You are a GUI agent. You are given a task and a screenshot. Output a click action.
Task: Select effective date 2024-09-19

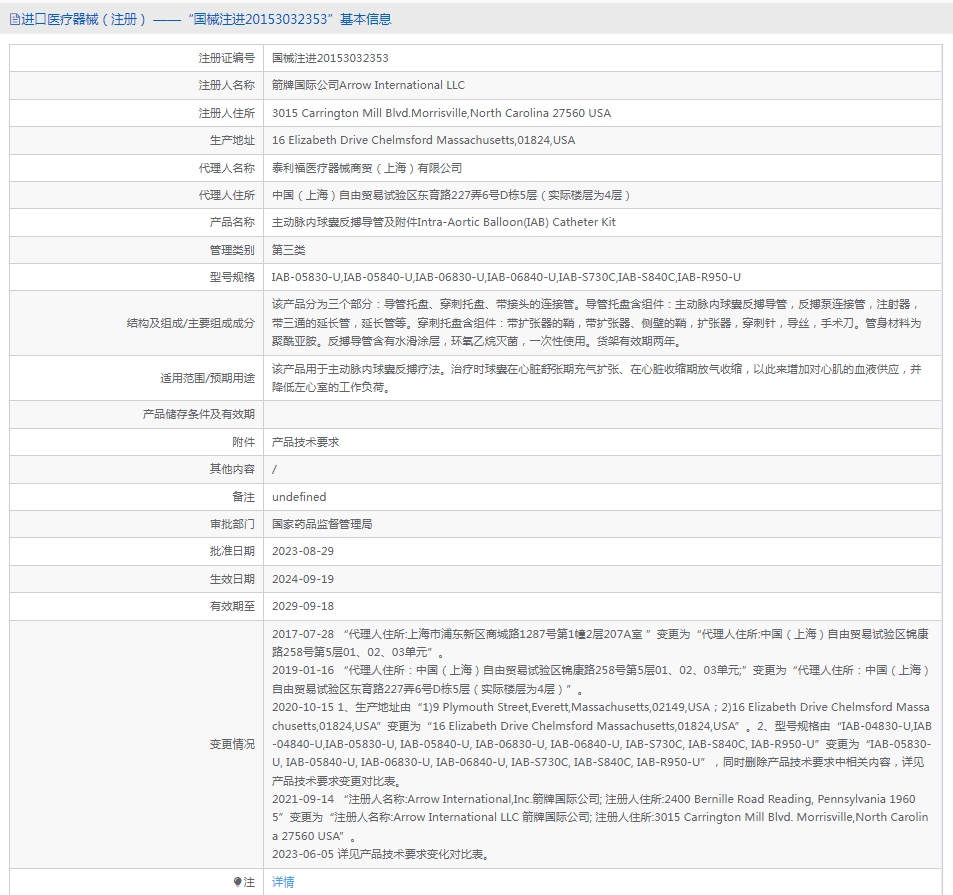(x=303, y=579)
